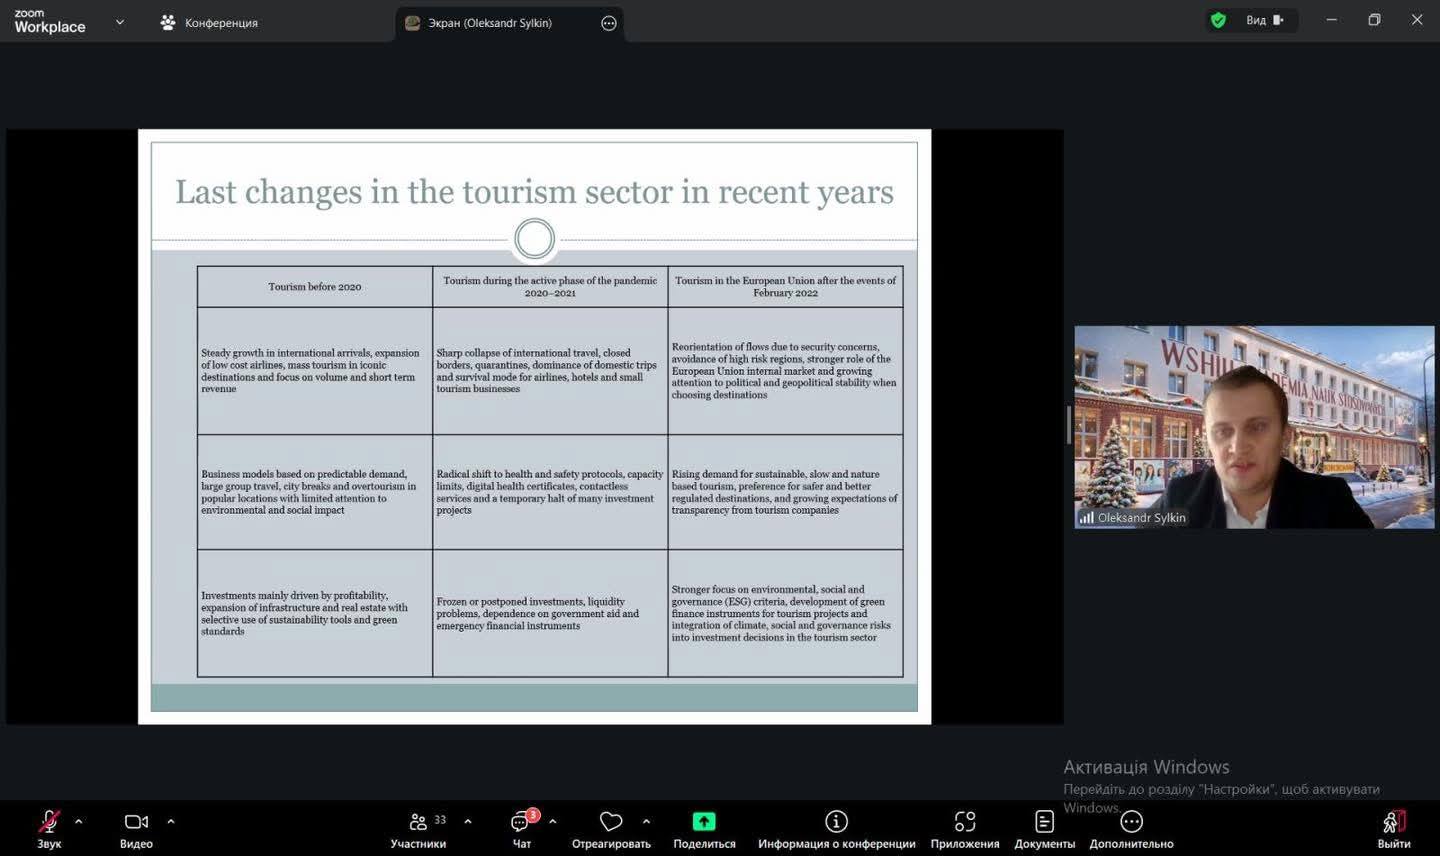
Task: Open reactions with Отреагировать heart icon
Action: 610,828
